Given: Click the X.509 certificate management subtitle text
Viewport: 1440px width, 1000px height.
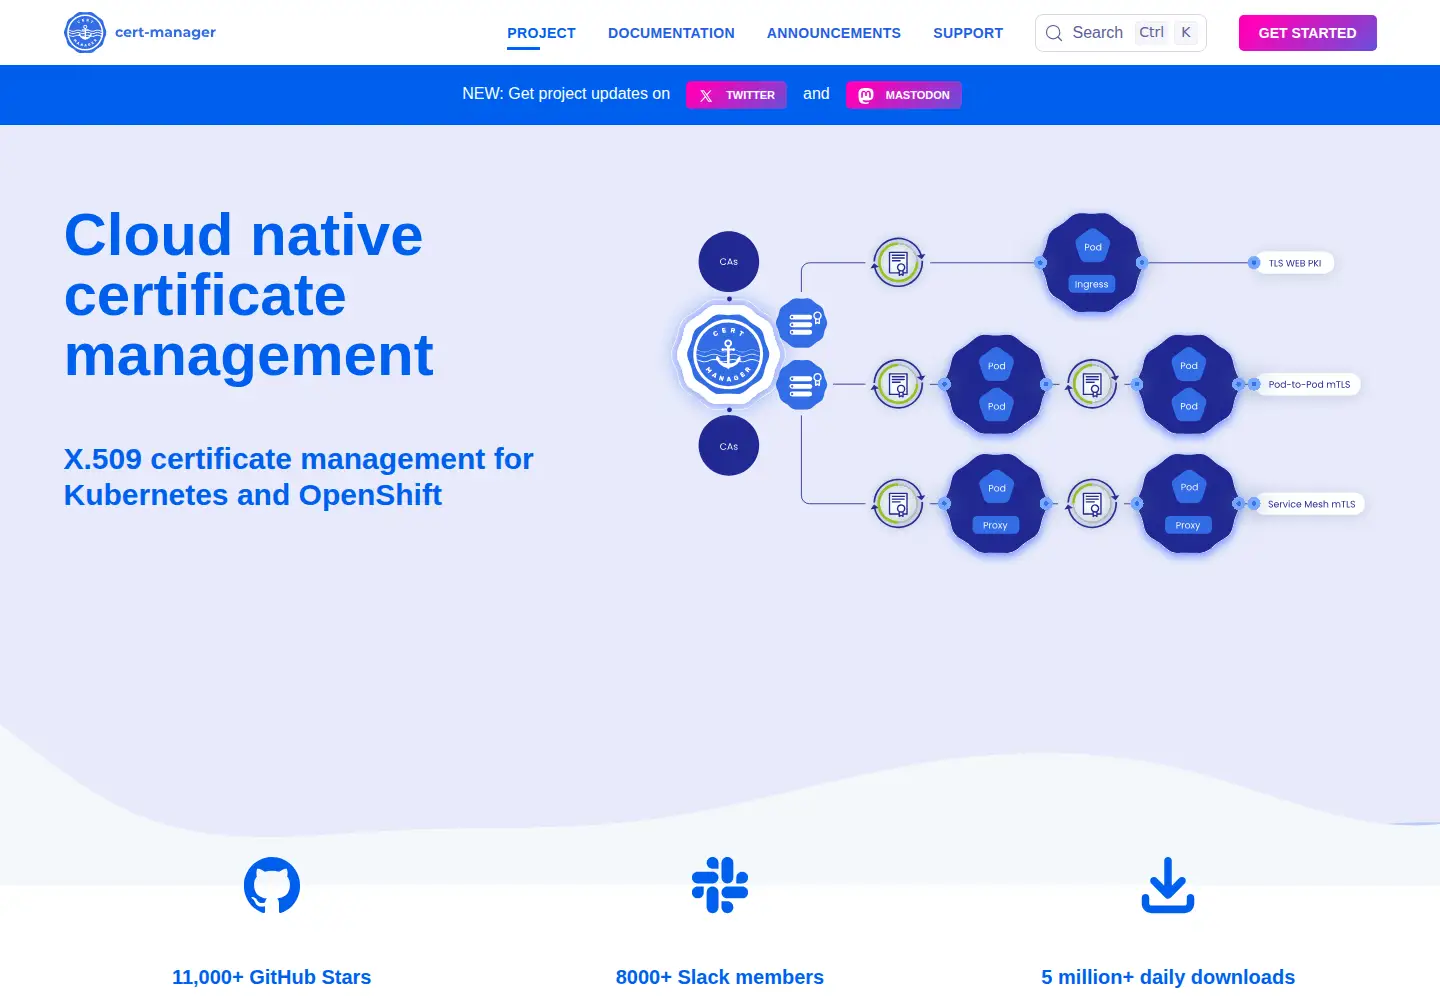Looking at the screenshot, I should point(299,477).
